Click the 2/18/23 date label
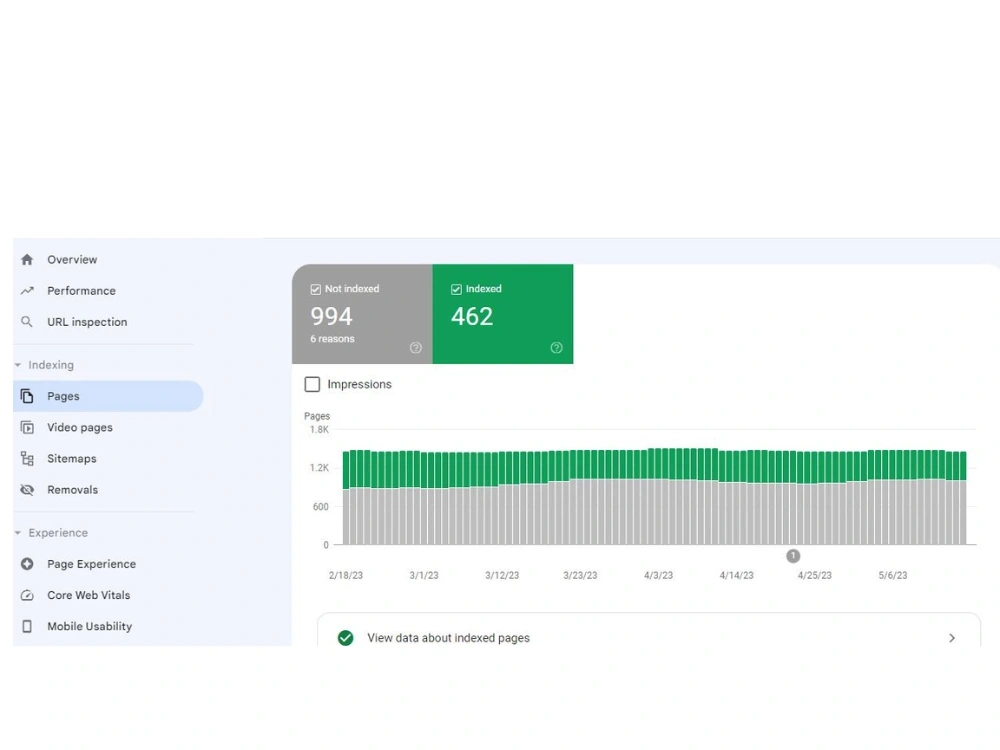Image resolution: width=1000 pixels, height=750 pixels. tap(346, 575)
